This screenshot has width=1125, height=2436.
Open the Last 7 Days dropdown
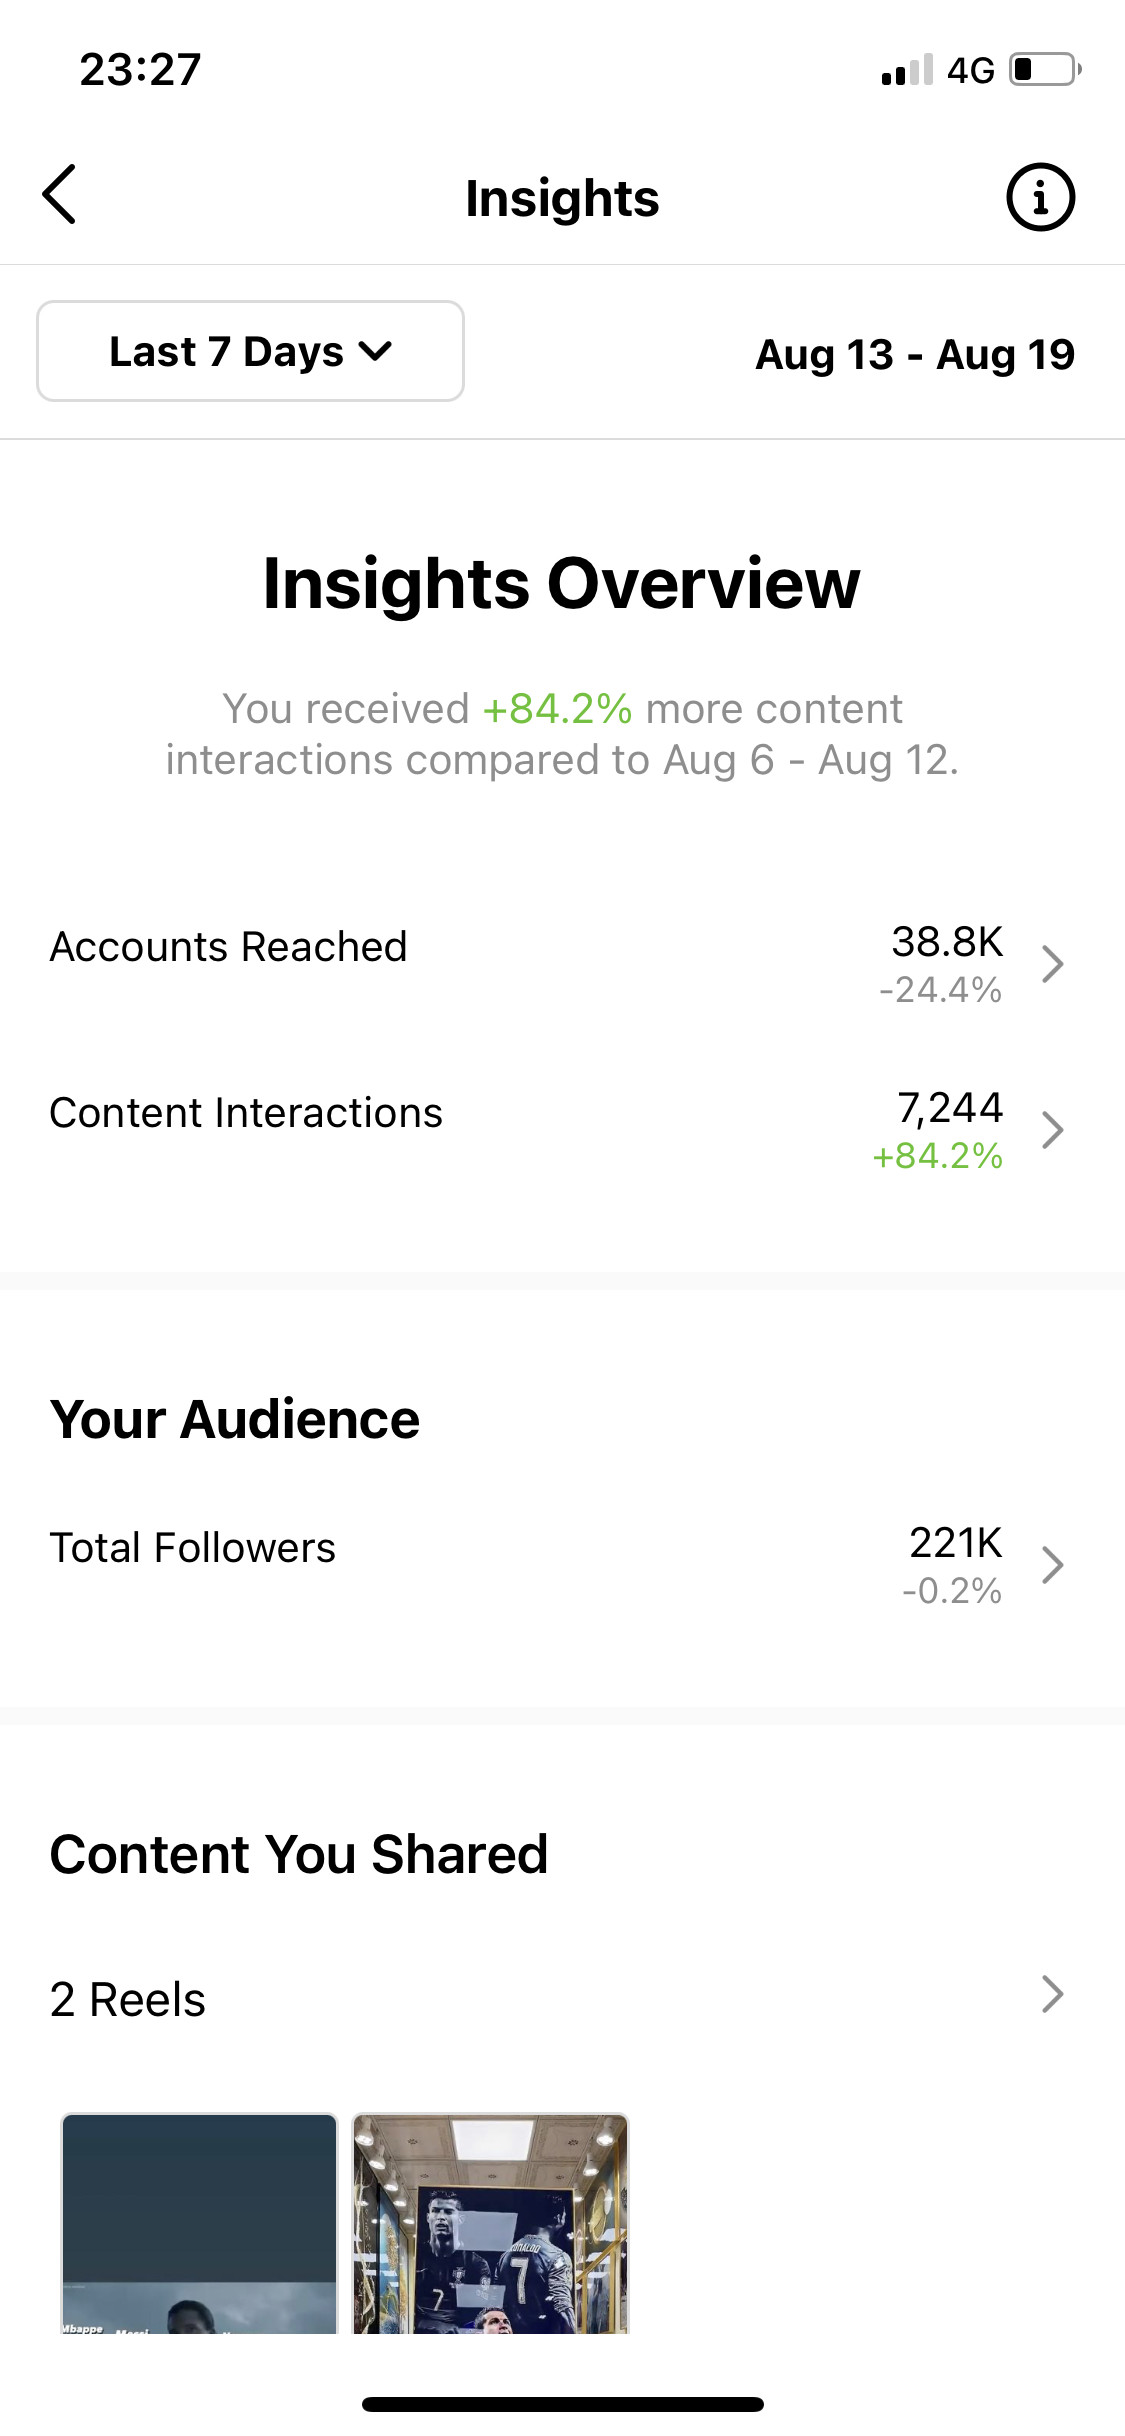tap(250, 351)
